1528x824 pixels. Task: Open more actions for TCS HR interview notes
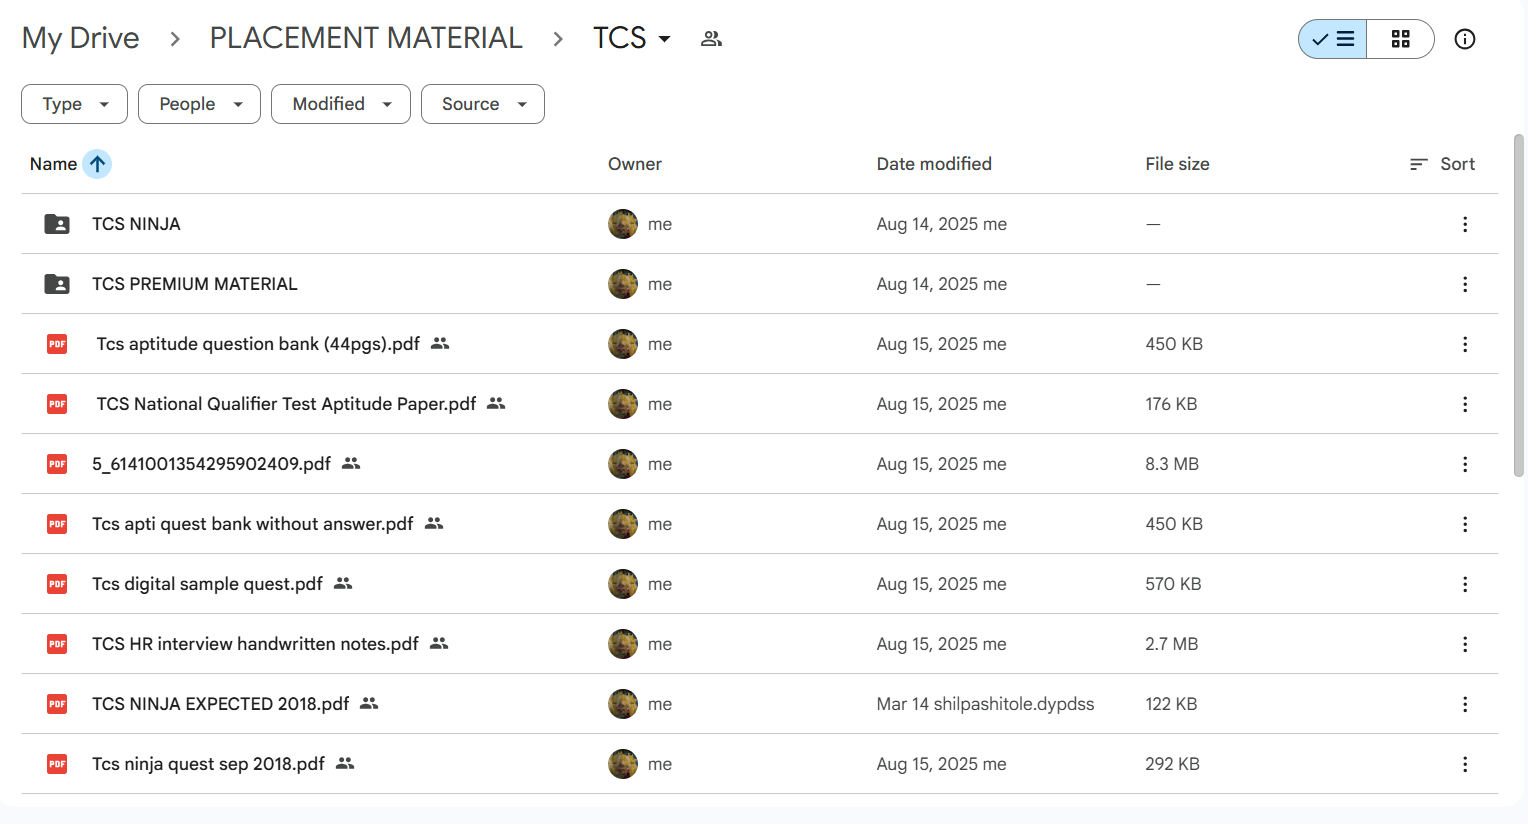click(x=1465, y=644)
